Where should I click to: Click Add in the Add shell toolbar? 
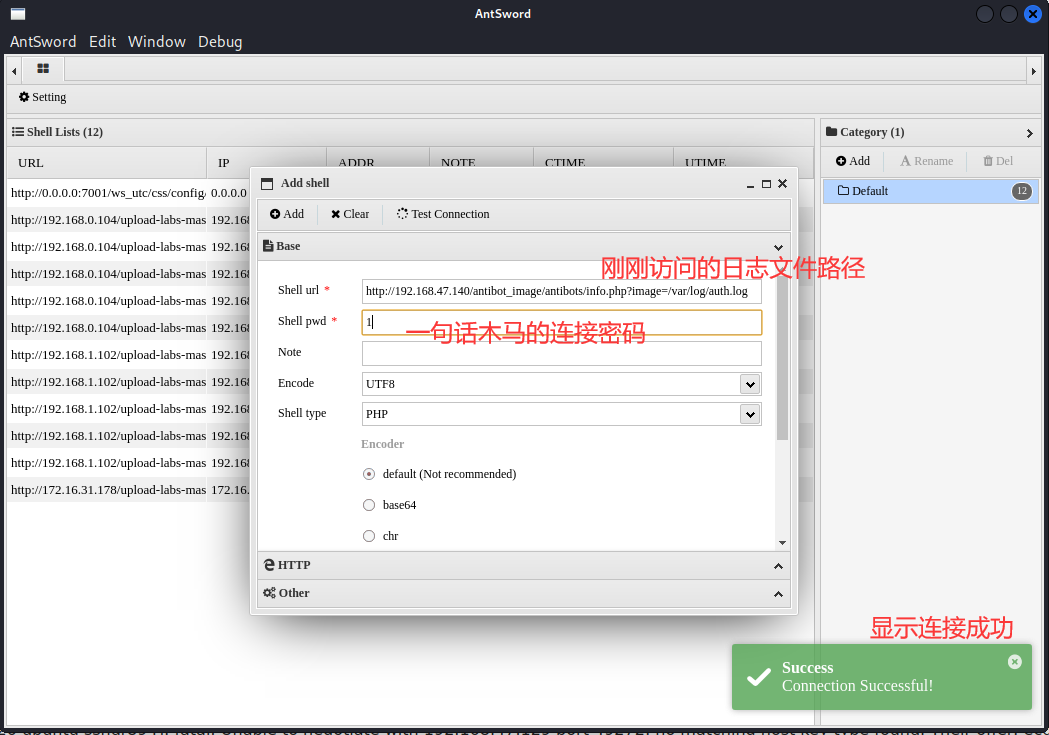(286, 214)
